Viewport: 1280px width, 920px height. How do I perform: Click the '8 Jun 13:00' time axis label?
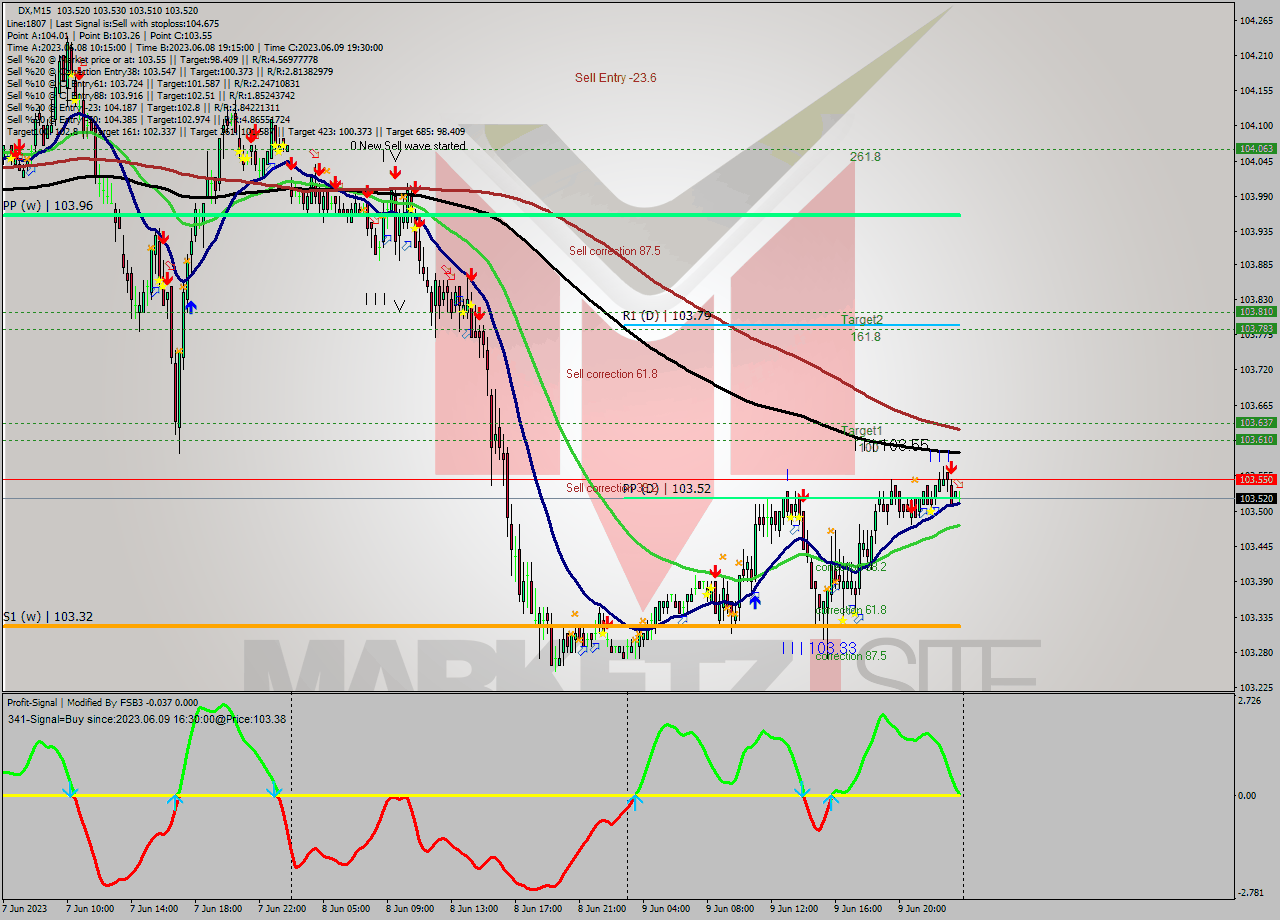[x=475, y=909]
